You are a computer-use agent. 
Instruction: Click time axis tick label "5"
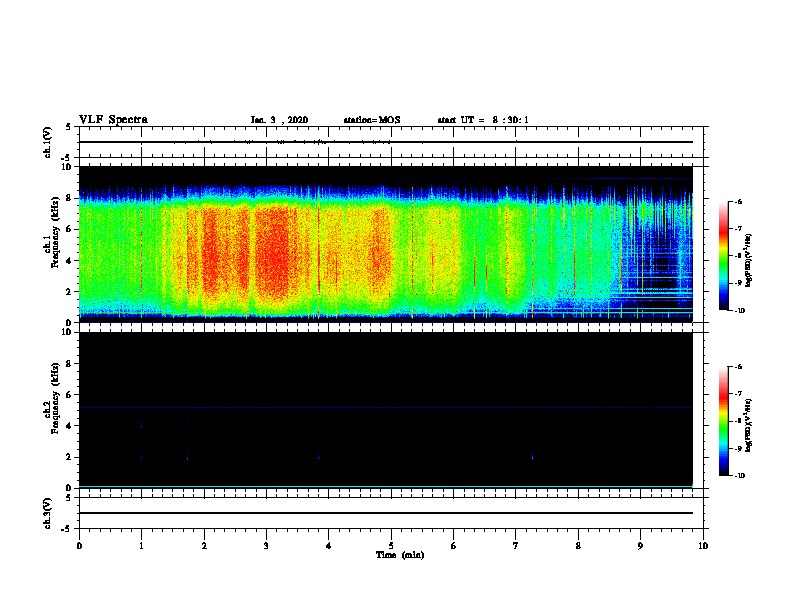pos(391,546)
